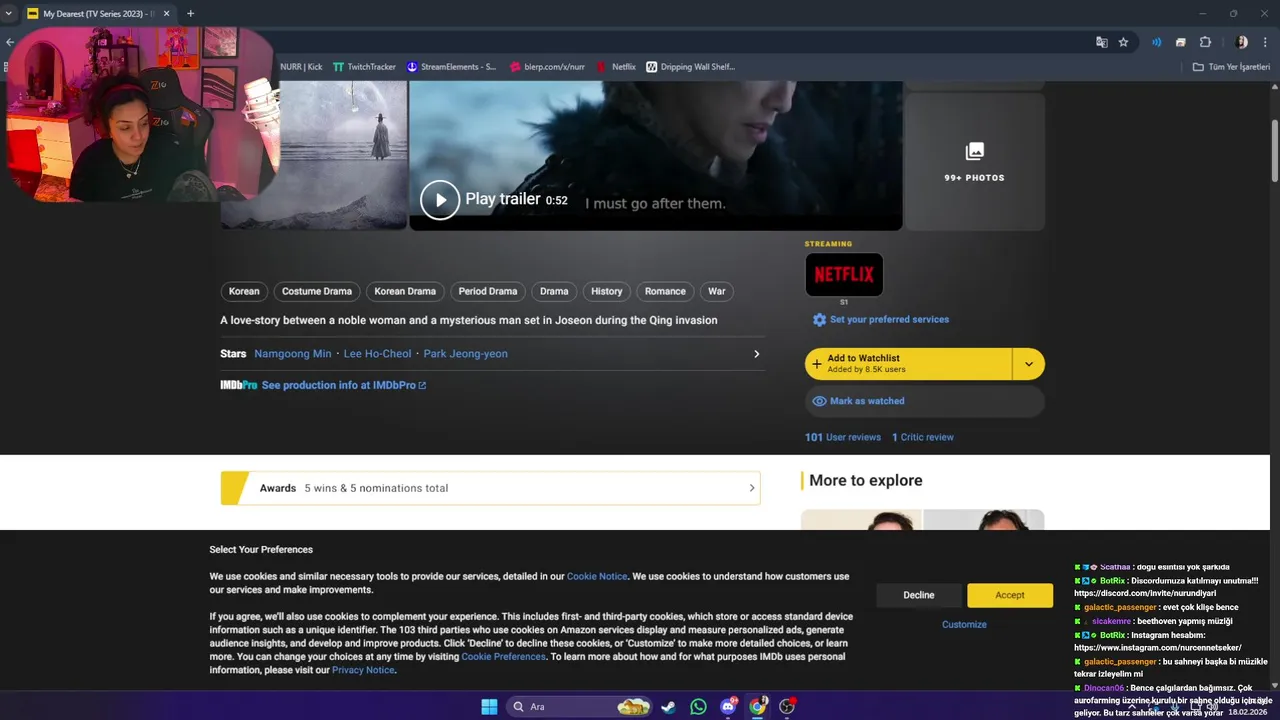1280x720 pixels.
Task: Open a new browser tab
Action: [x=191, y=14]
